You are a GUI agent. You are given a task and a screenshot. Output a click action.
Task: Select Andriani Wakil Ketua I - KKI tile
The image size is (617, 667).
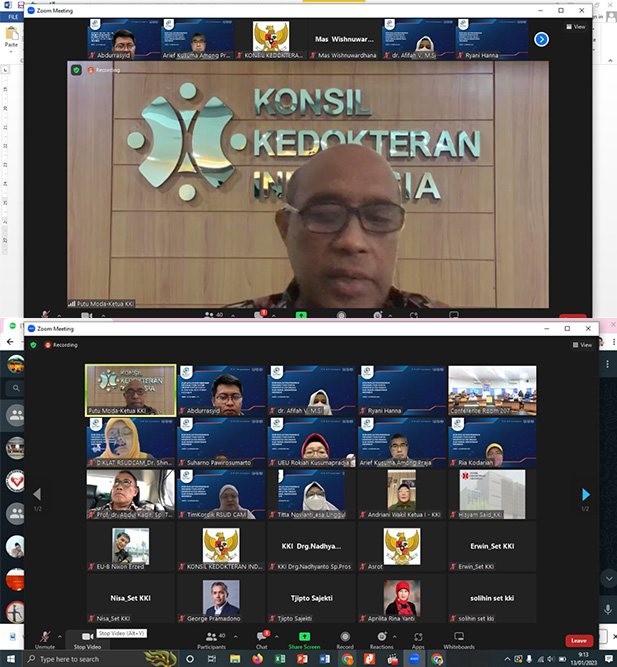pos(402,494)
